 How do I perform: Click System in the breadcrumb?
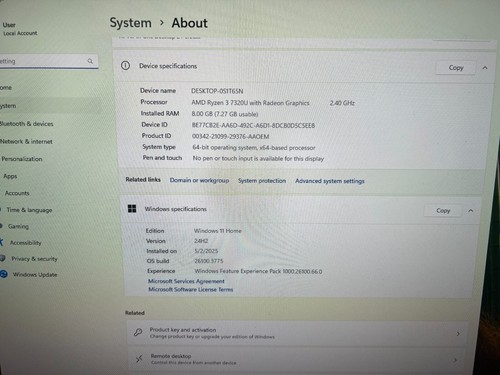[131, 23]
